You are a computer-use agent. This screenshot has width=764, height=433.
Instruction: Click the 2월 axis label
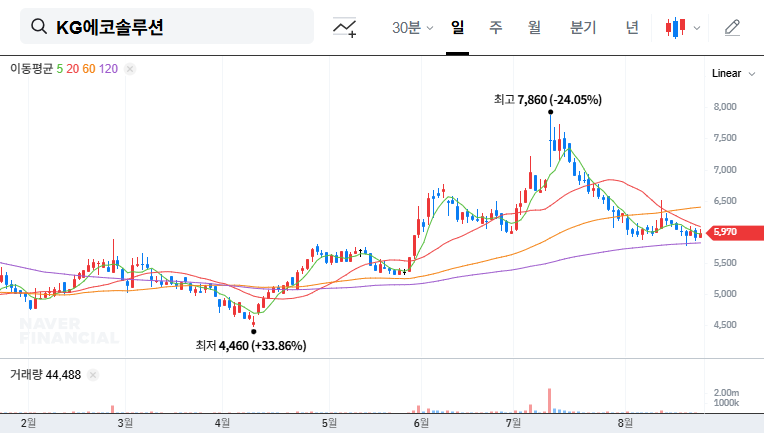28,423
